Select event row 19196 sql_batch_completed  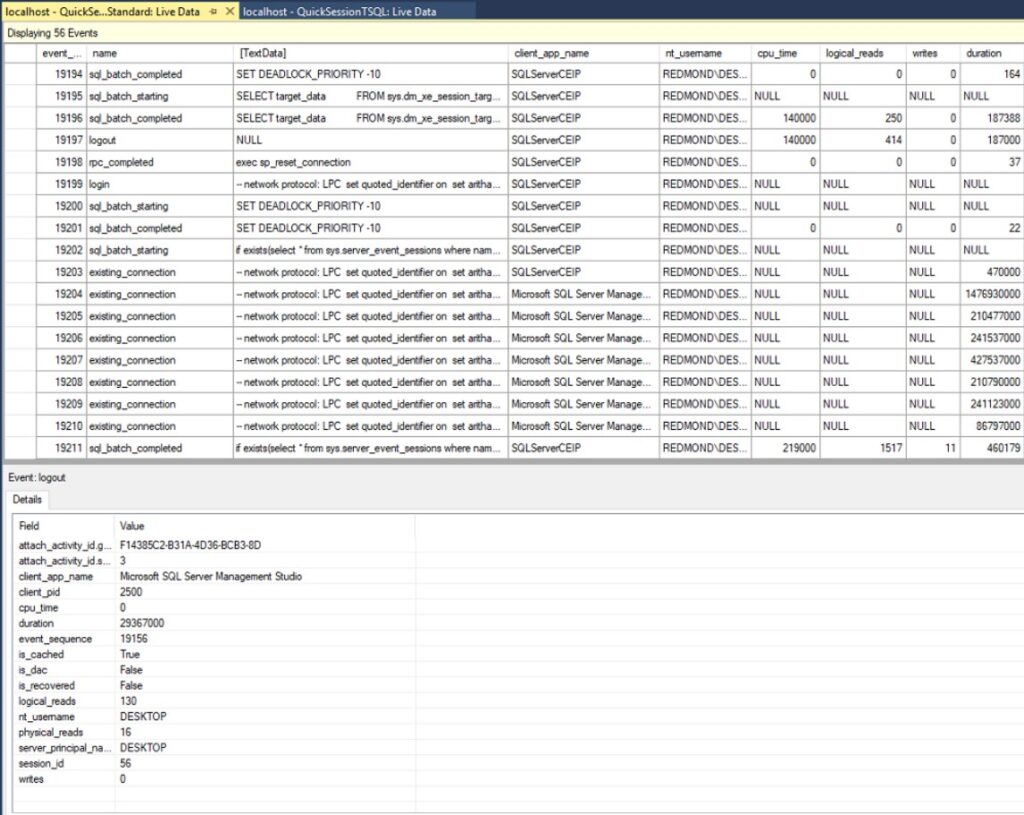tap(514, 118)
